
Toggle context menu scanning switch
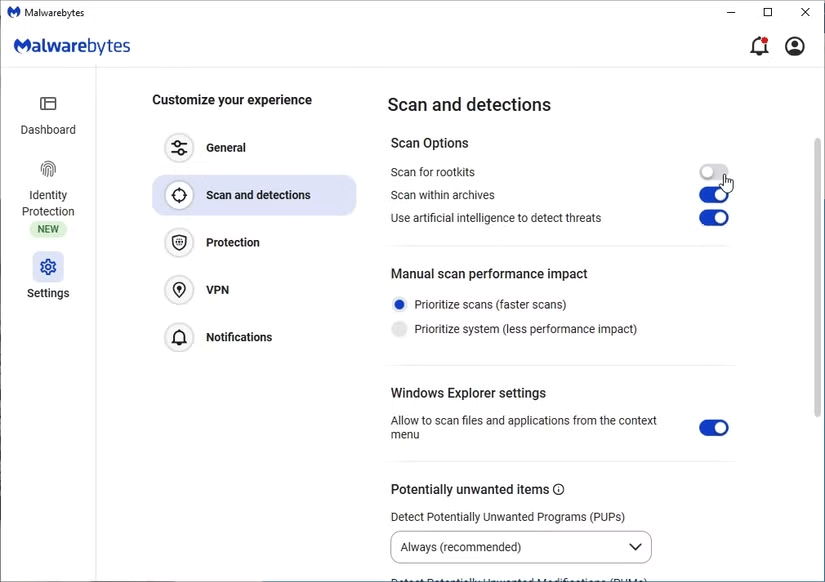713,428
